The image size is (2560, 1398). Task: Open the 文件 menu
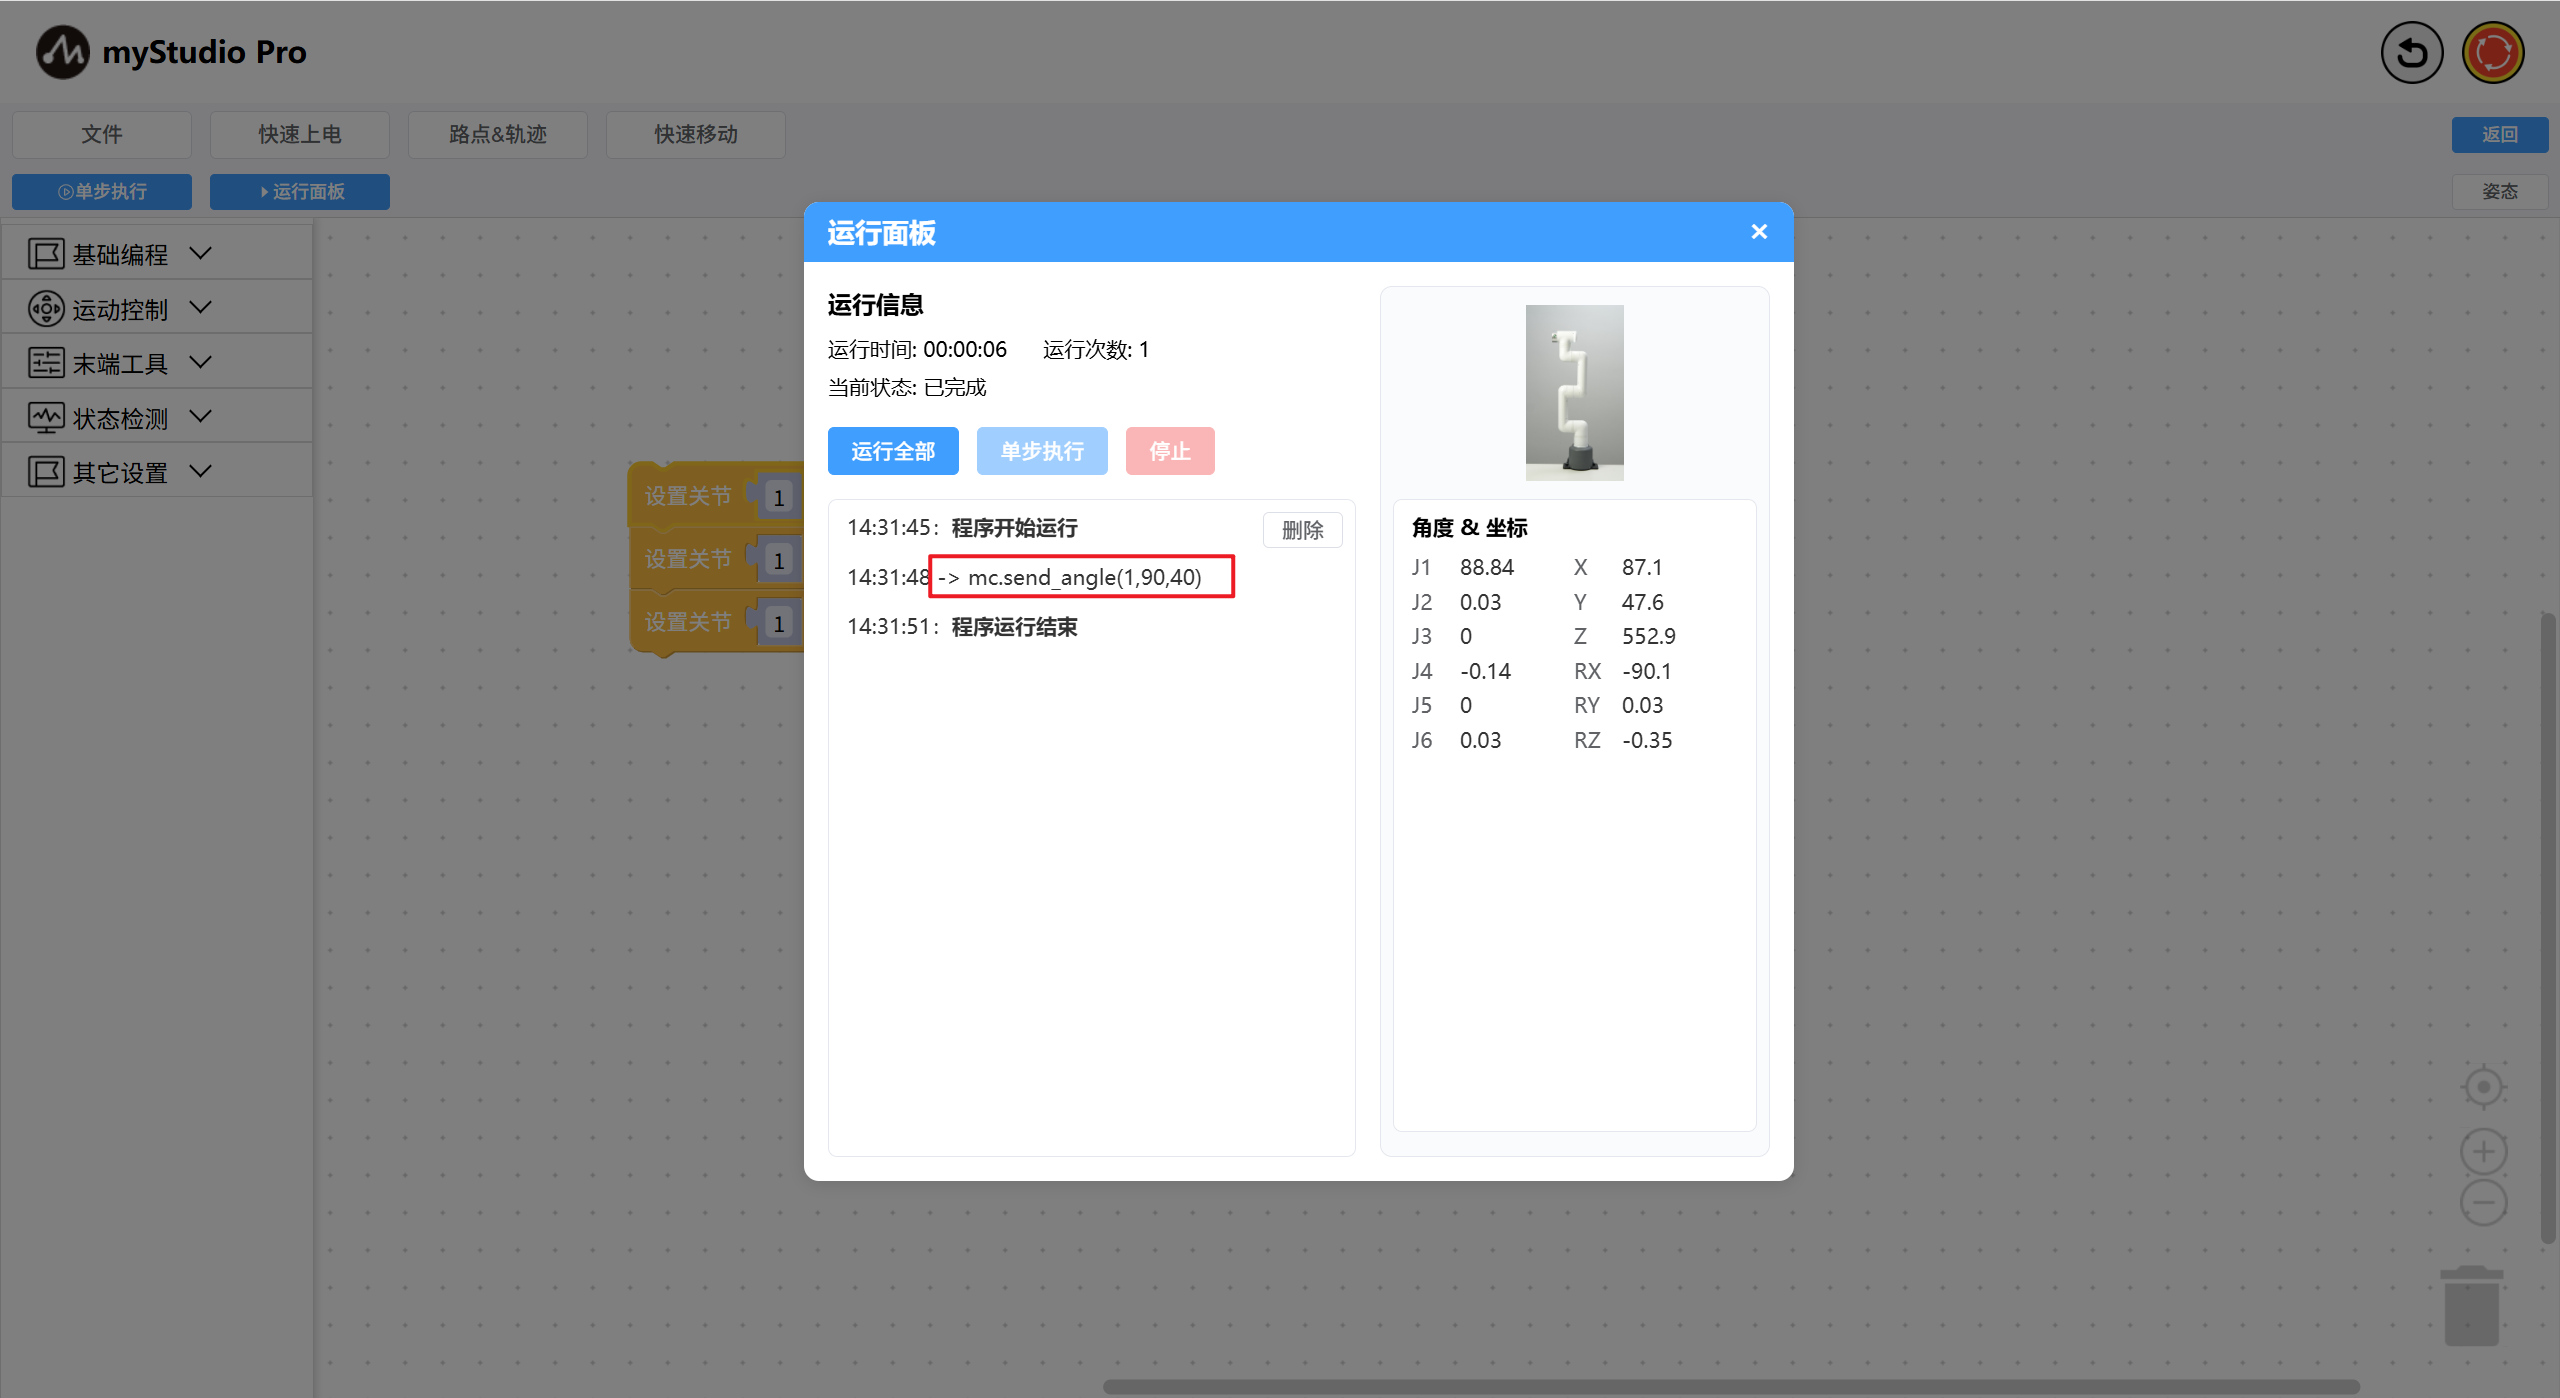102,134
